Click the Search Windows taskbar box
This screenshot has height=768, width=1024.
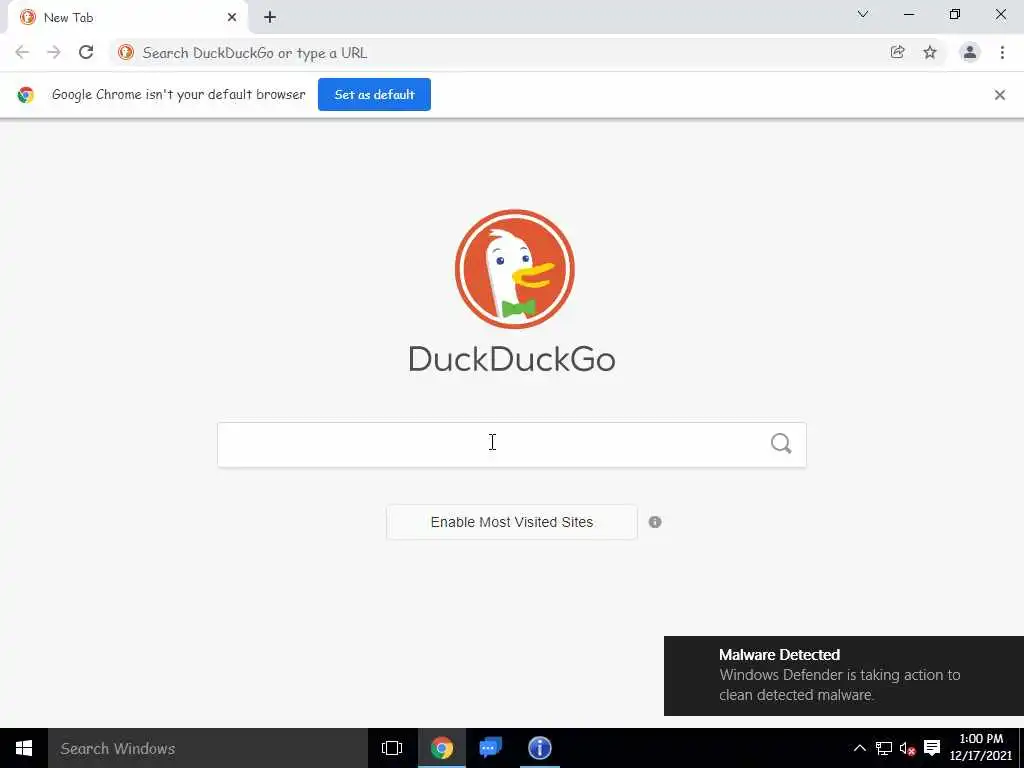(x=208, y=748)
